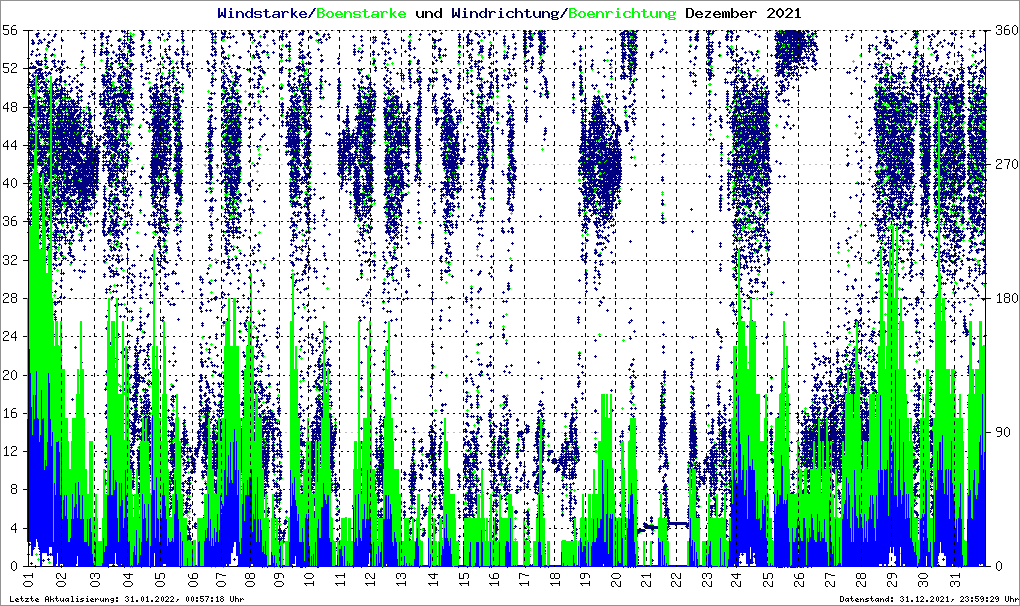Screen dimensions: 1020x606
Task: Select day 24 on the date axis
Action: [x=736, y=578]
